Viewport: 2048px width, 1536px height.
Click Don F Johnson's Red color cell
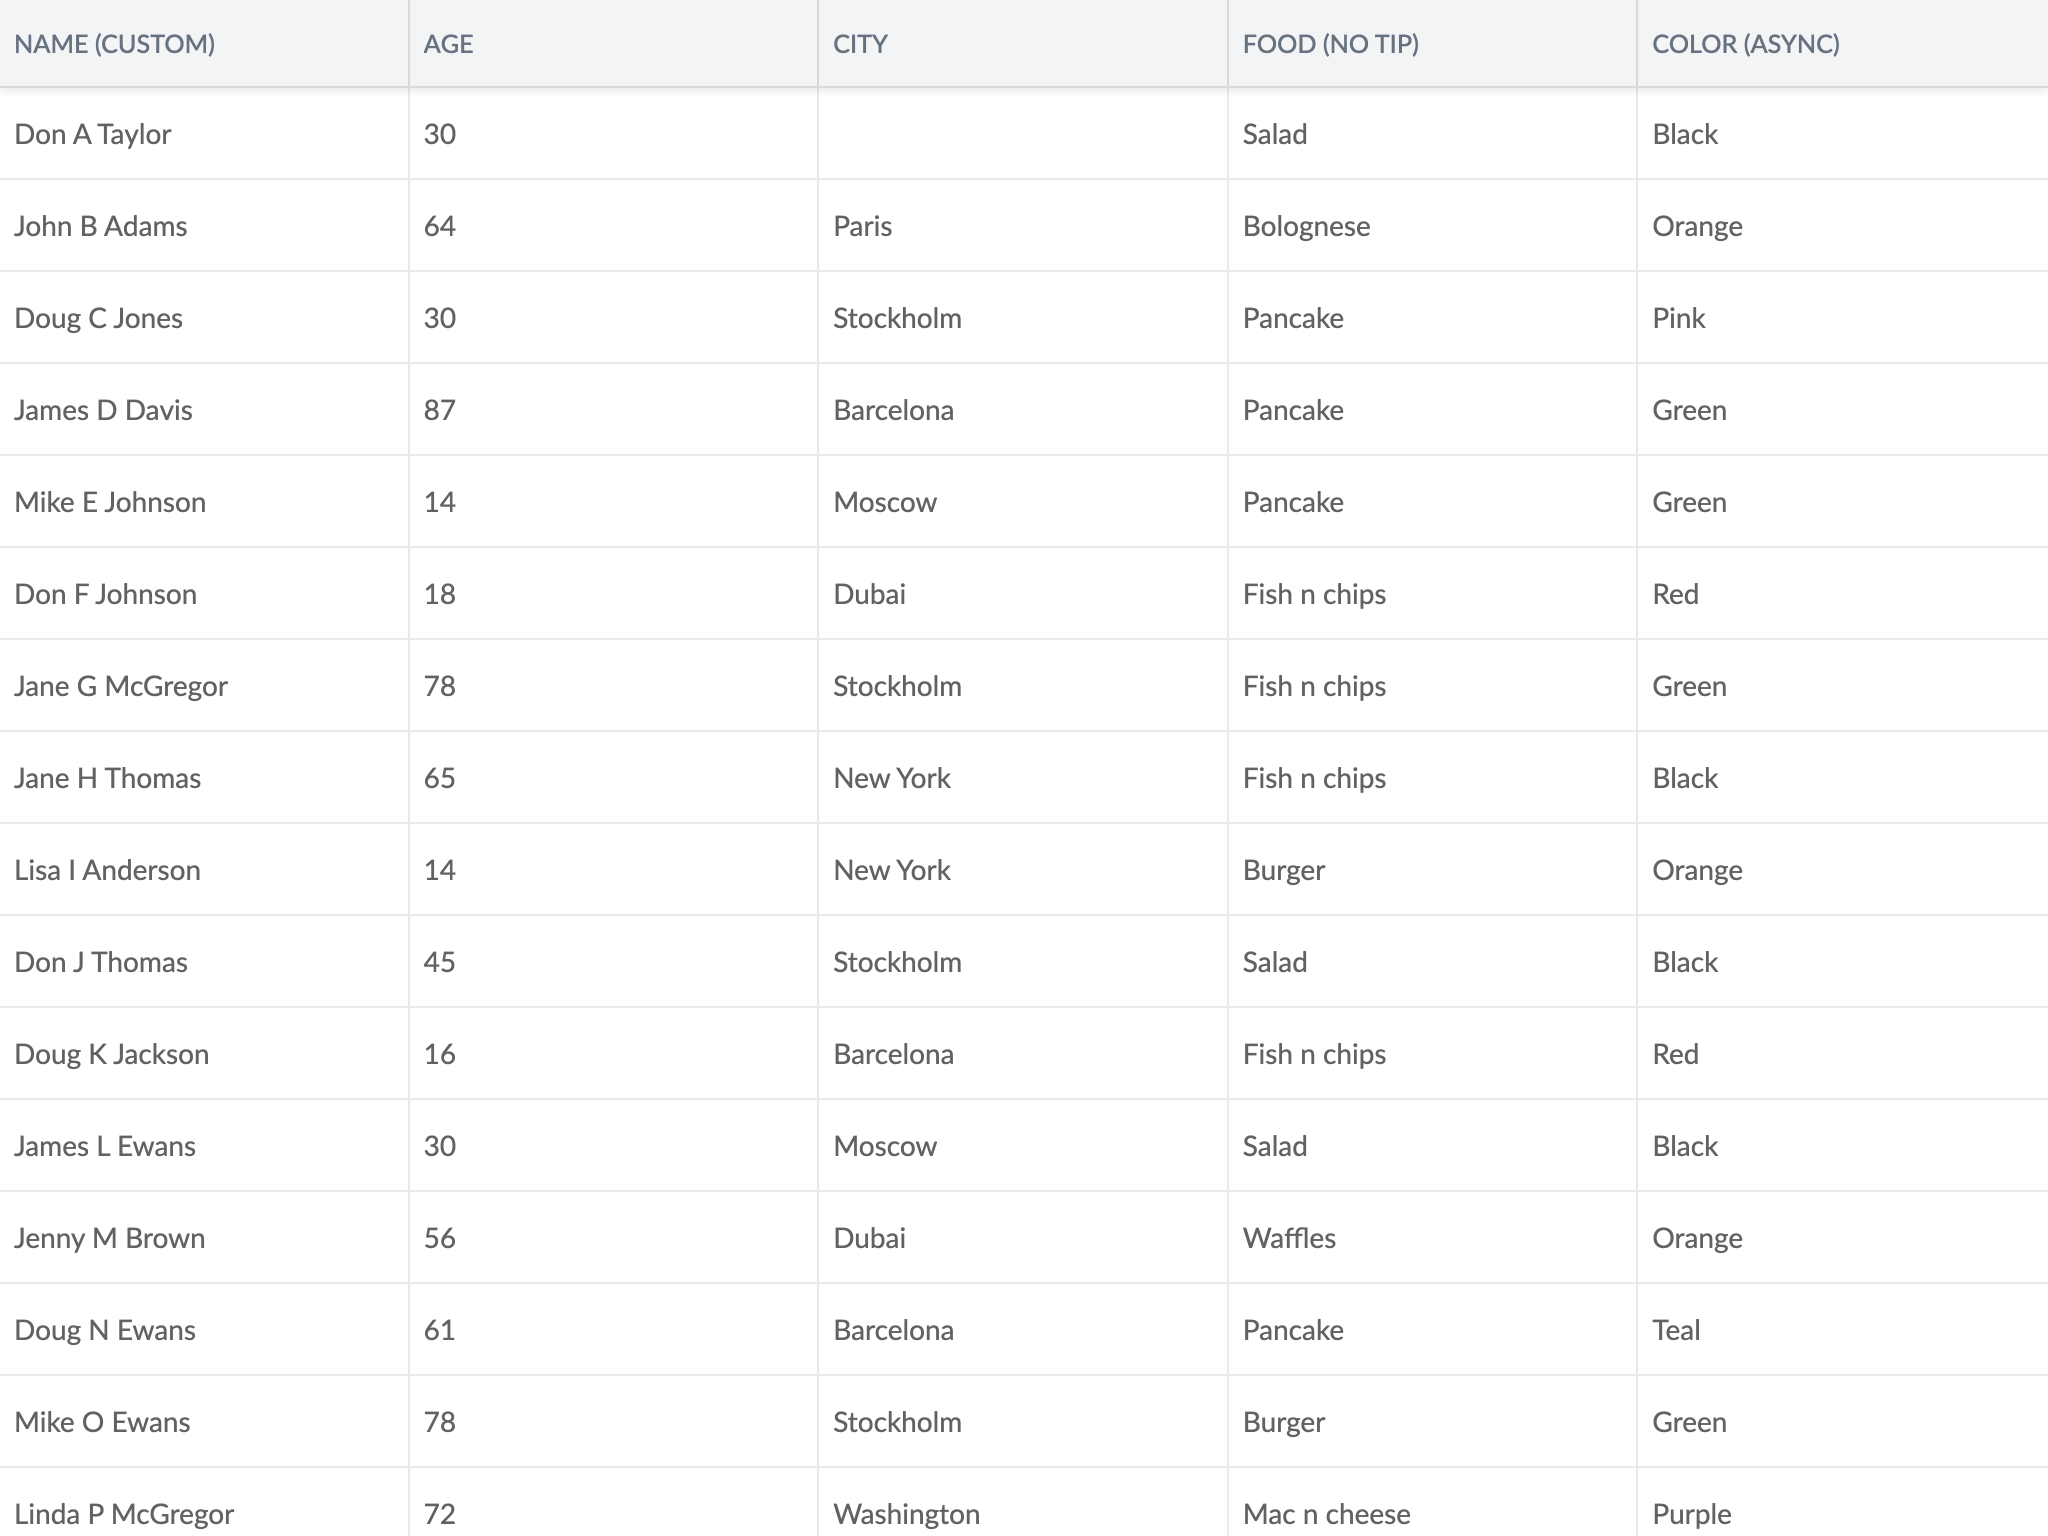click(1842, 594)
